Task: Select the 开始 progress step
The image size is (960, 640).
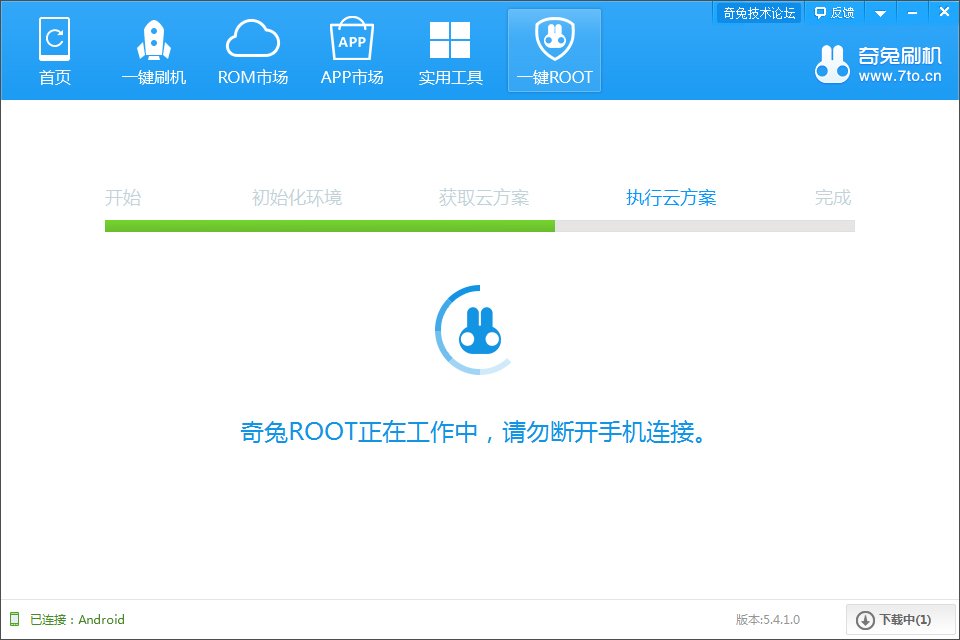Action: point(124,197)
